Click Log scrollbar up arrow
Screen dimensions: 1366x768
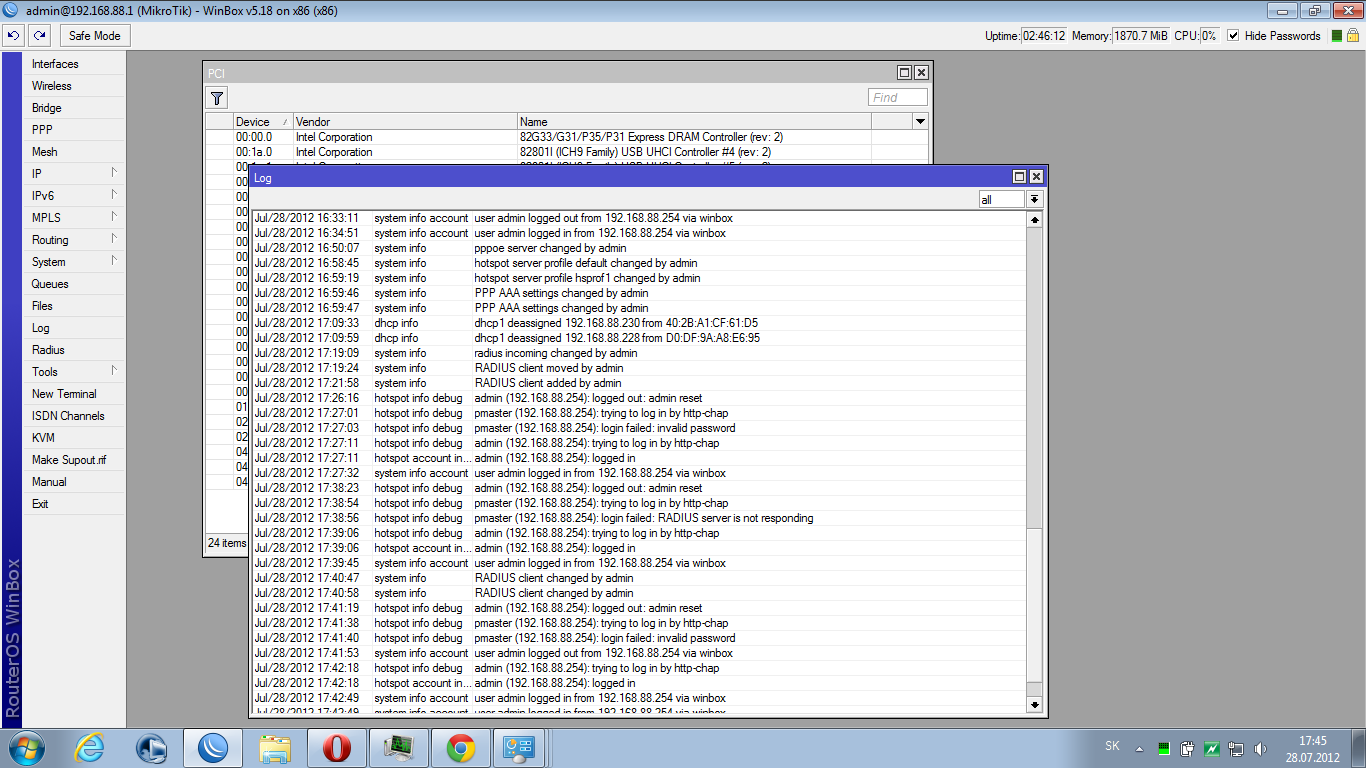[x=1035, y=219]
